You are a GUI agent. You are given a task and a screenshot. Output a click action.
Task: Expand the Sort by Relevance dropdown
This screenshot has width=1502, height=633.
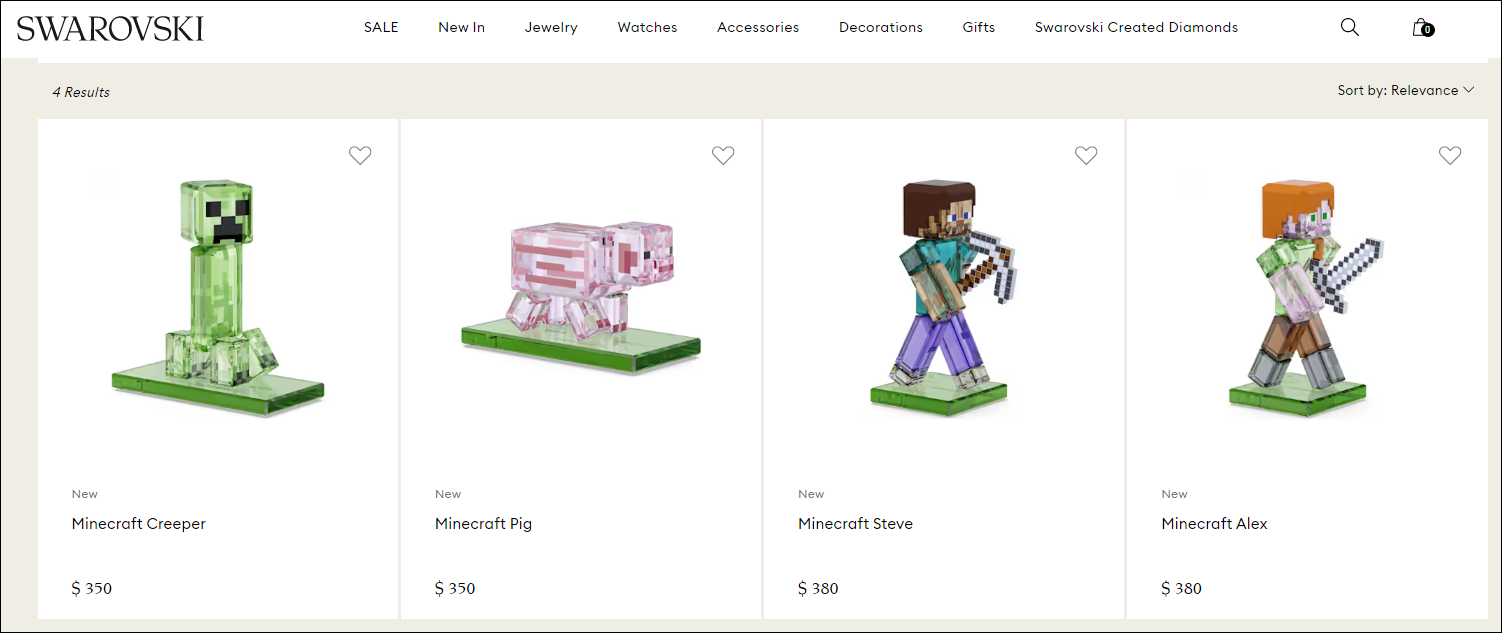(x=1406, y=90)
